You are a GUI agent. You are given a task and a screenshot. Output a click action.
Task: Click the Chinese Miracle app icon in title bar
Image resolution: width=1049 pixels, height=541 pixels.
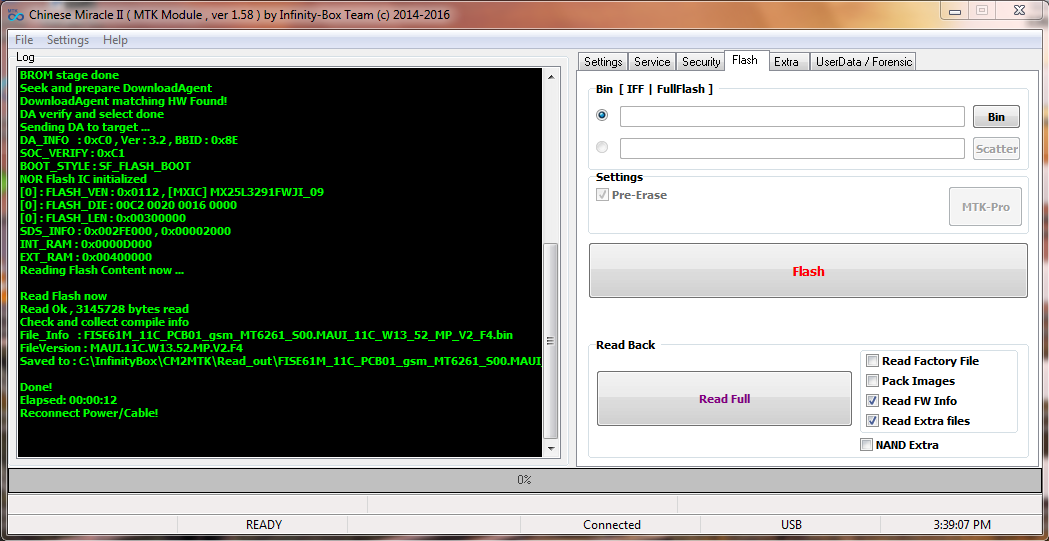15,15
